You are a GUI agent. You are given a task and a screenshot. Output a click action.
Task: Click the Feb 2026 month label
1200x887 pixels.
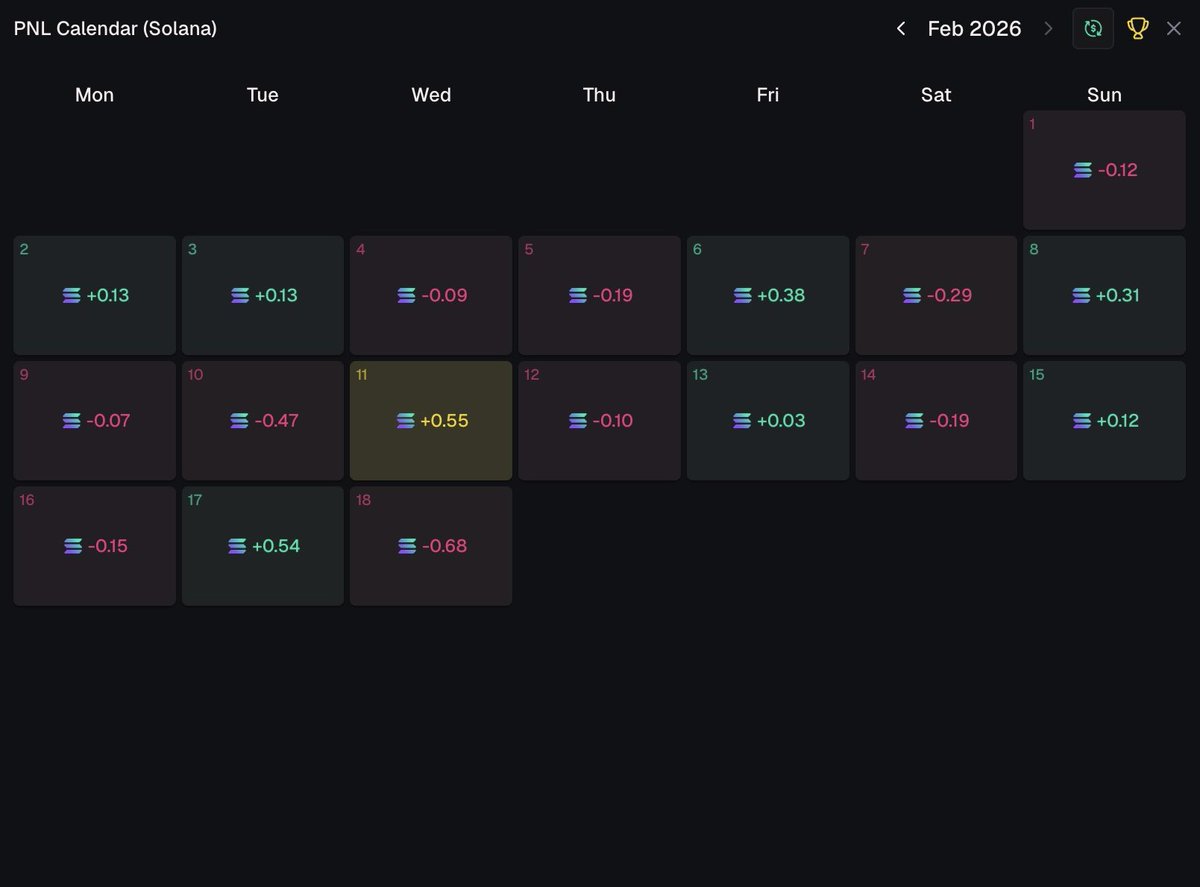click(x=974, y=29)
